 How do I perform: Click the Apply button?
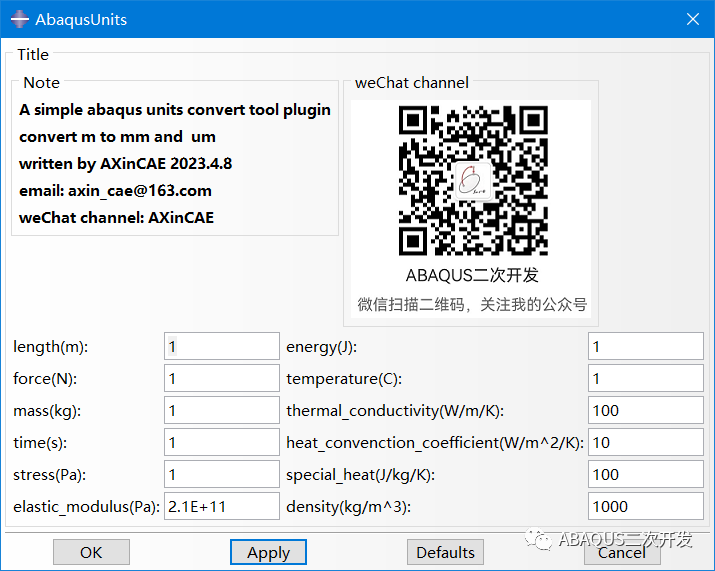coord(268,552)
